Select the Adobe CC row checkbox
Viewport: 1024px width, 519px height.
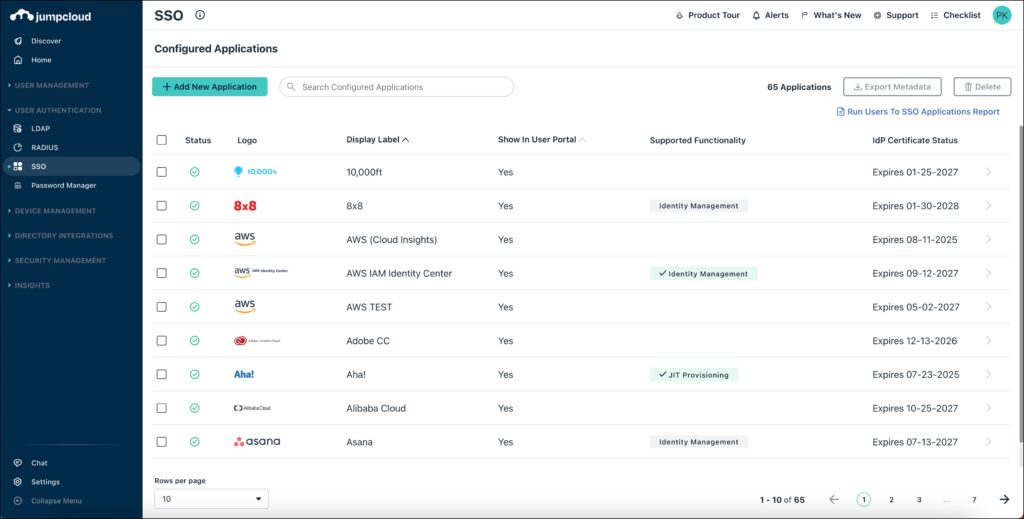(x=162, y=341)
